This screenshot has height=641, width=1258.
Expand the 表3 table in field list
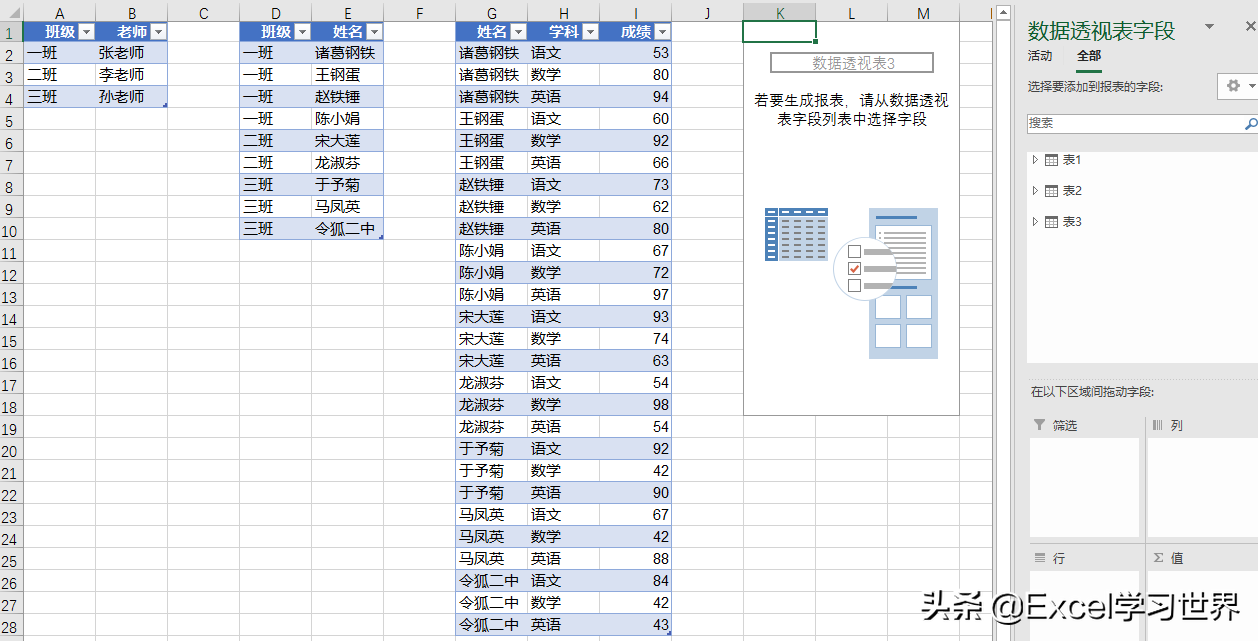click(x=1036, y=222)
